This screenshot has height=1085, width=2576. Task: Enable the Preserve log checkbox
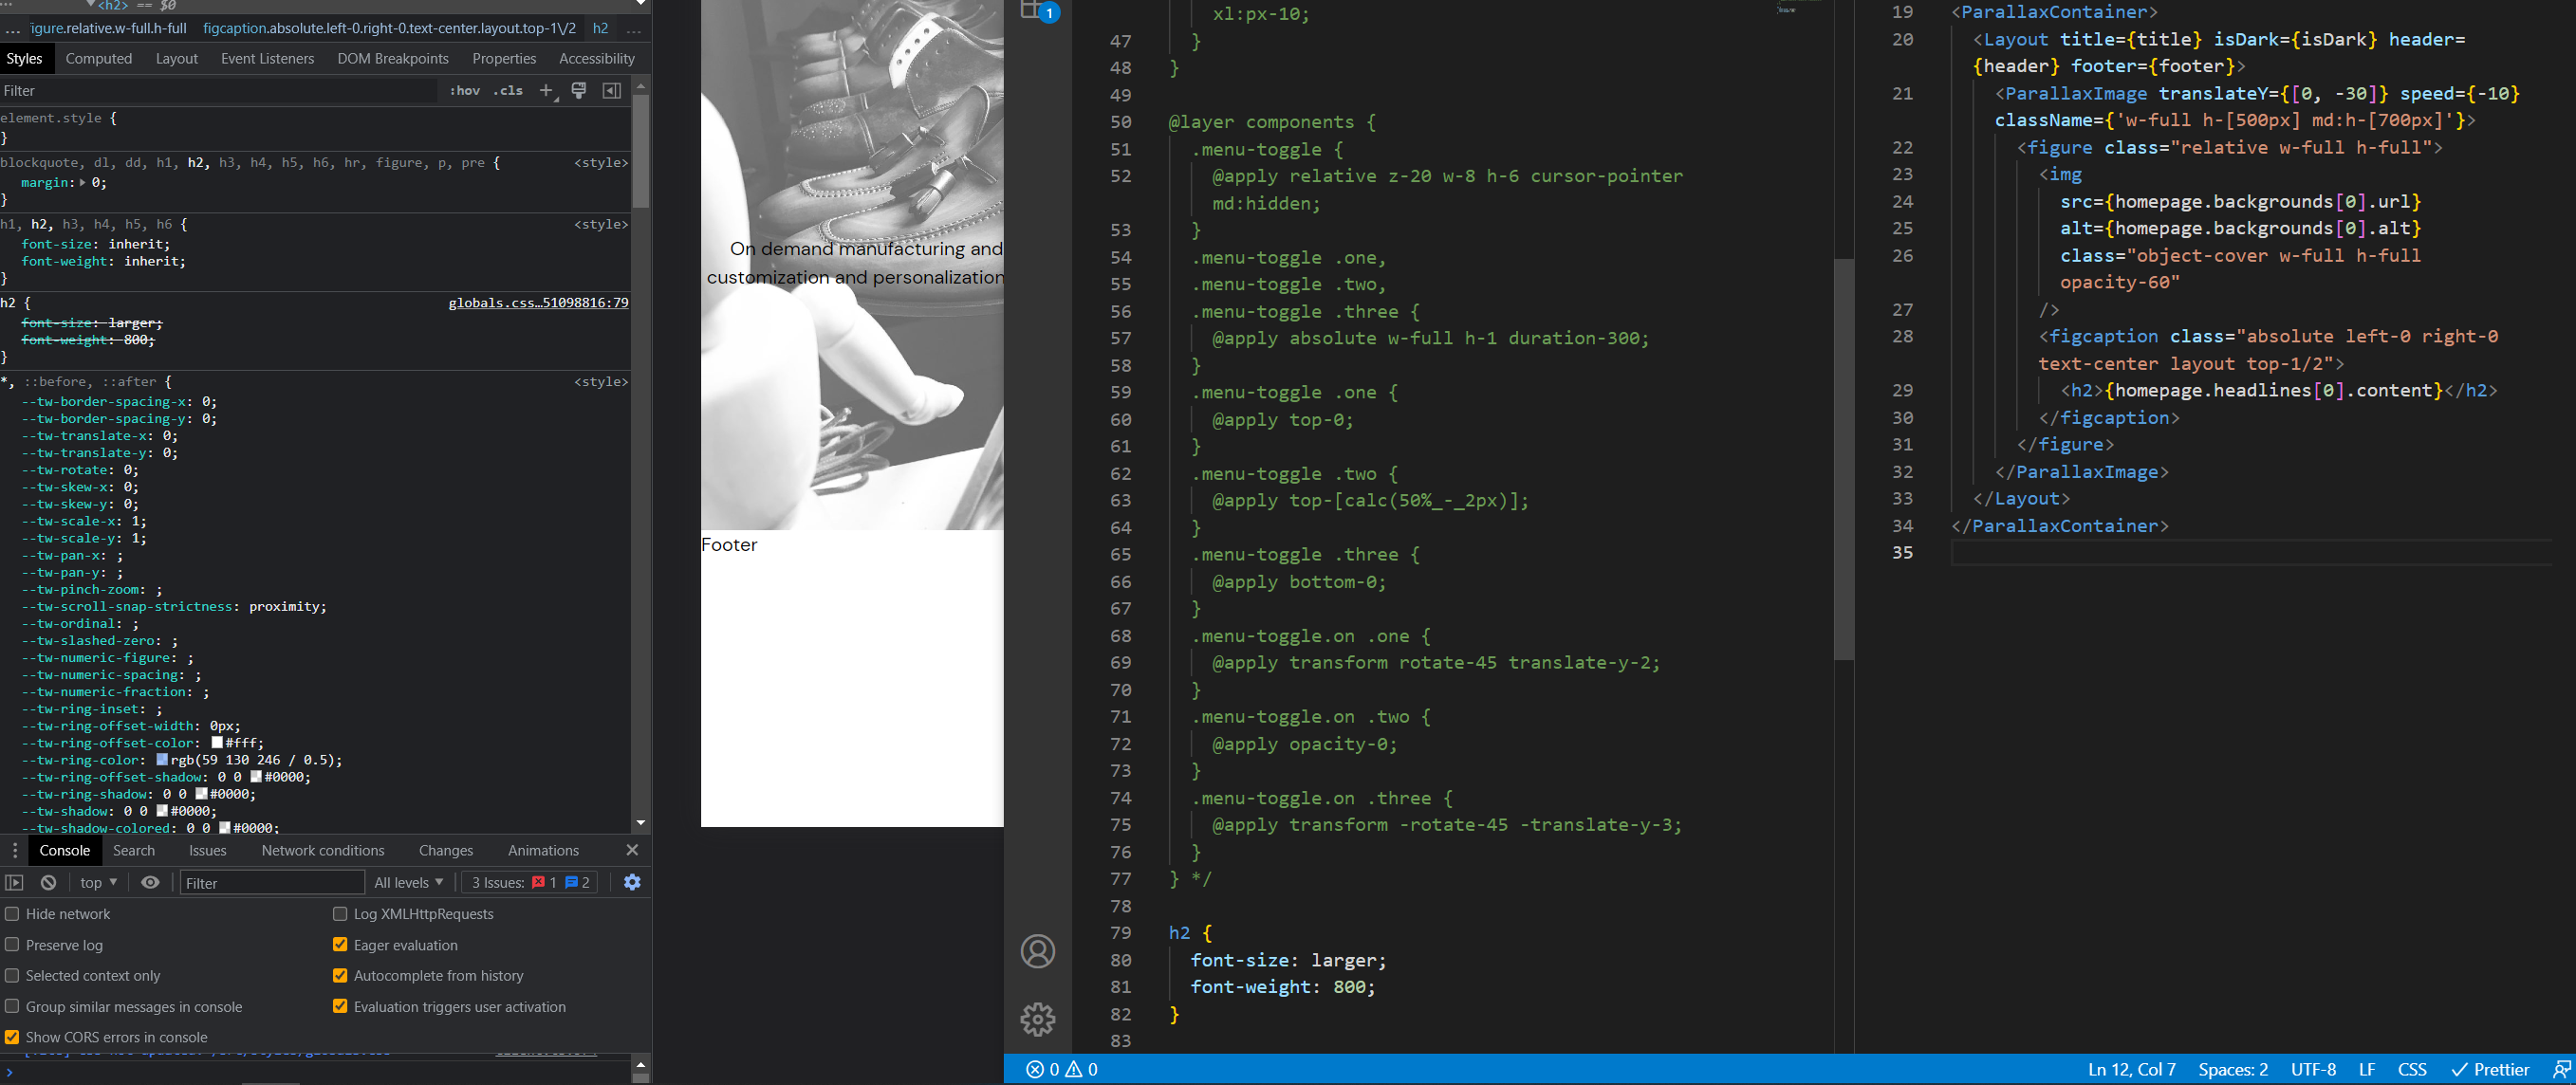point(12,944)
